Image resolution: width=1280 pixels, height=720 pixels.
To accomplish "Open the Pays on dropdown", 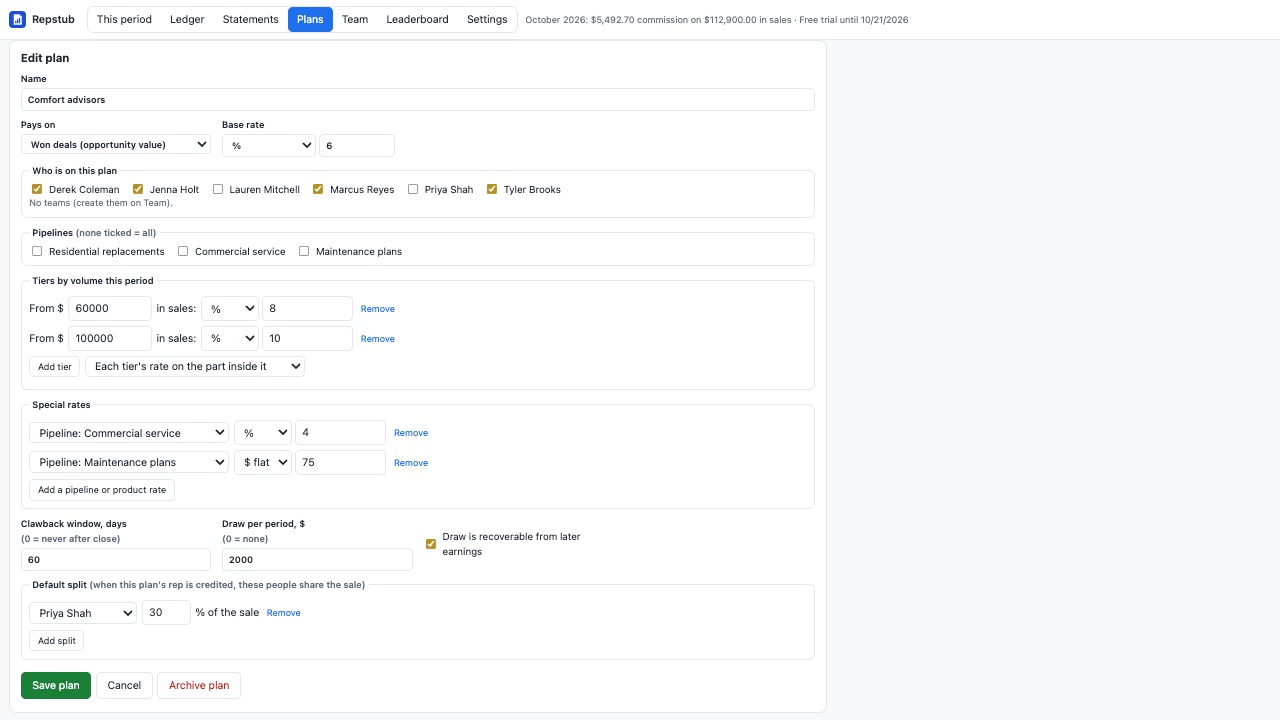I will click(x=116, y=145).
